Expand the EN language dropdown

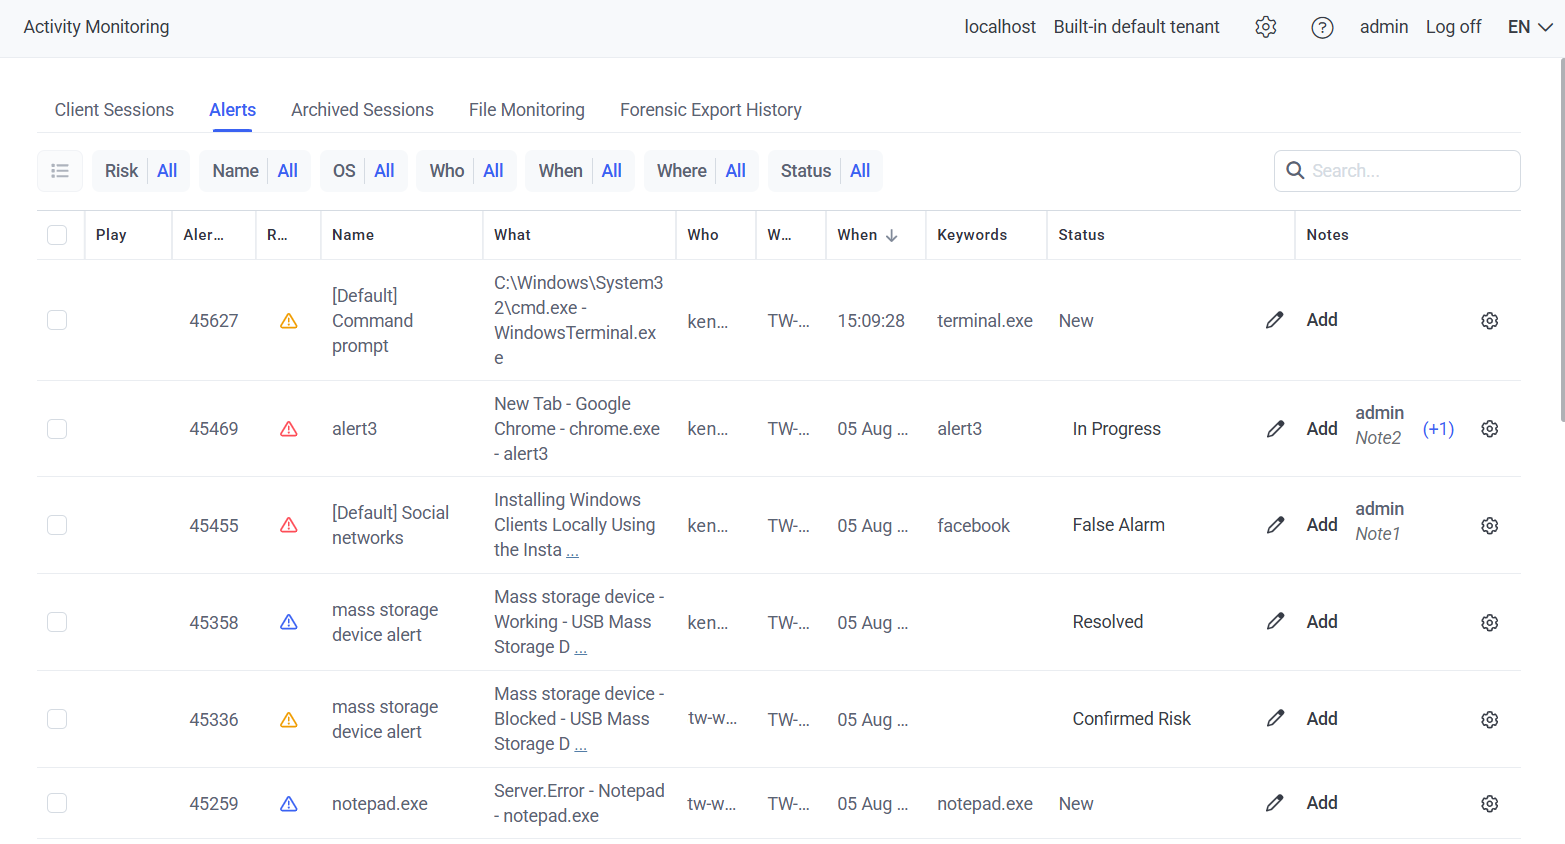tap(1529, 27)
